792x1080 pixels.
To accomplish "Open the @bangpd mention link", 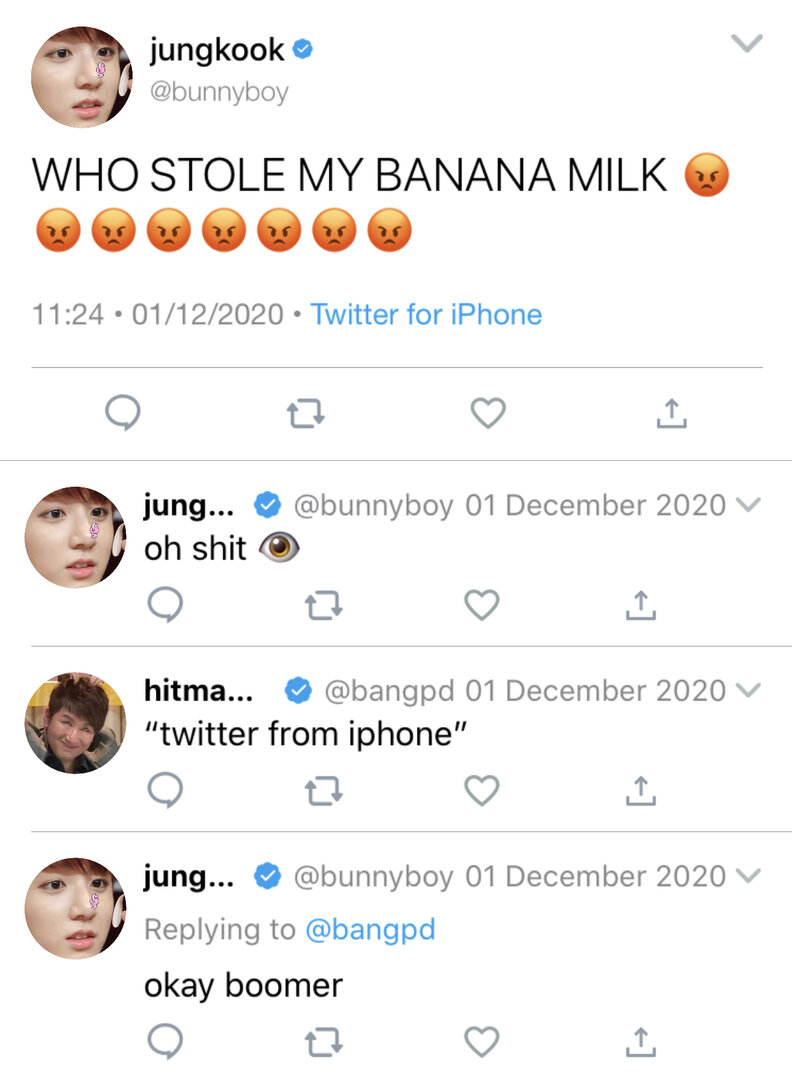I will [x=370, y=929].
